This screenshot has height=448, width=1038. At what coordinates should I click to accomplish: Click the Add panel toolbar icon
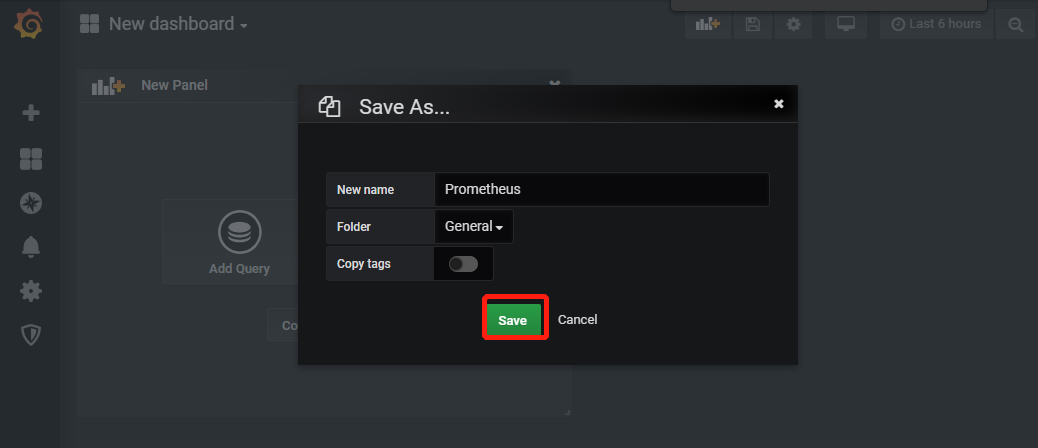(x=708, y=24)
